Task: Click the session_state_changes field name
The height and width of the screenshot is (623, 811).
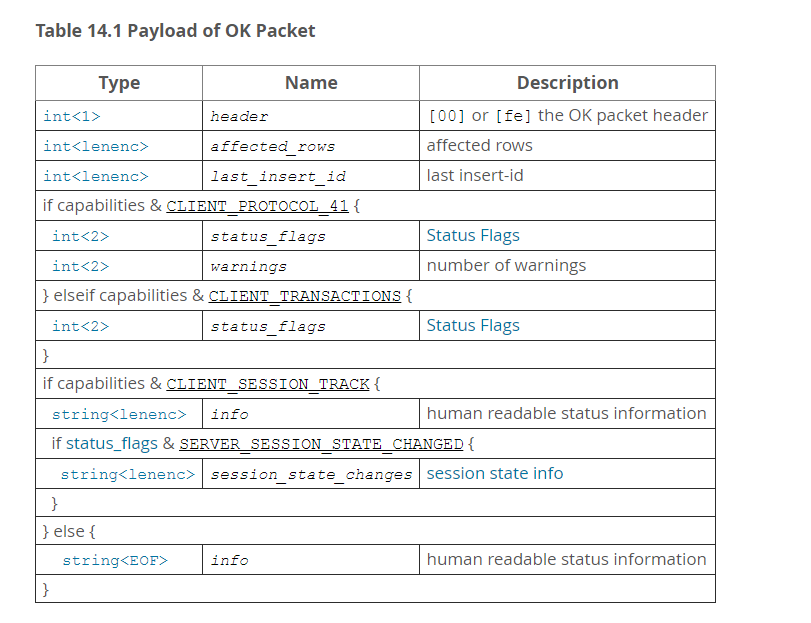Action: (x=311, y=474)
